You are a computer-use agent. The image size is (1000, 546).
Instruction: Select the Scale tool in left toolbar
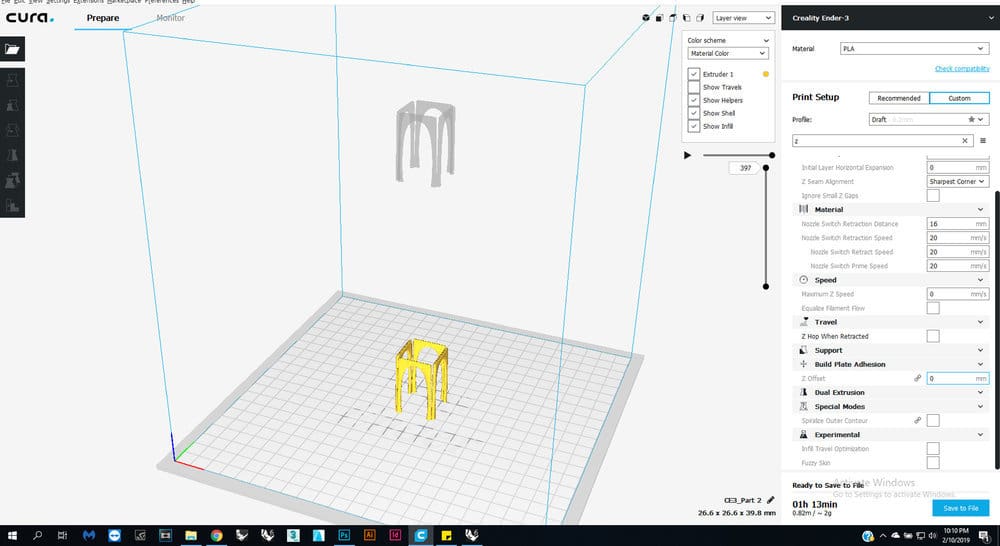point(12,105)
